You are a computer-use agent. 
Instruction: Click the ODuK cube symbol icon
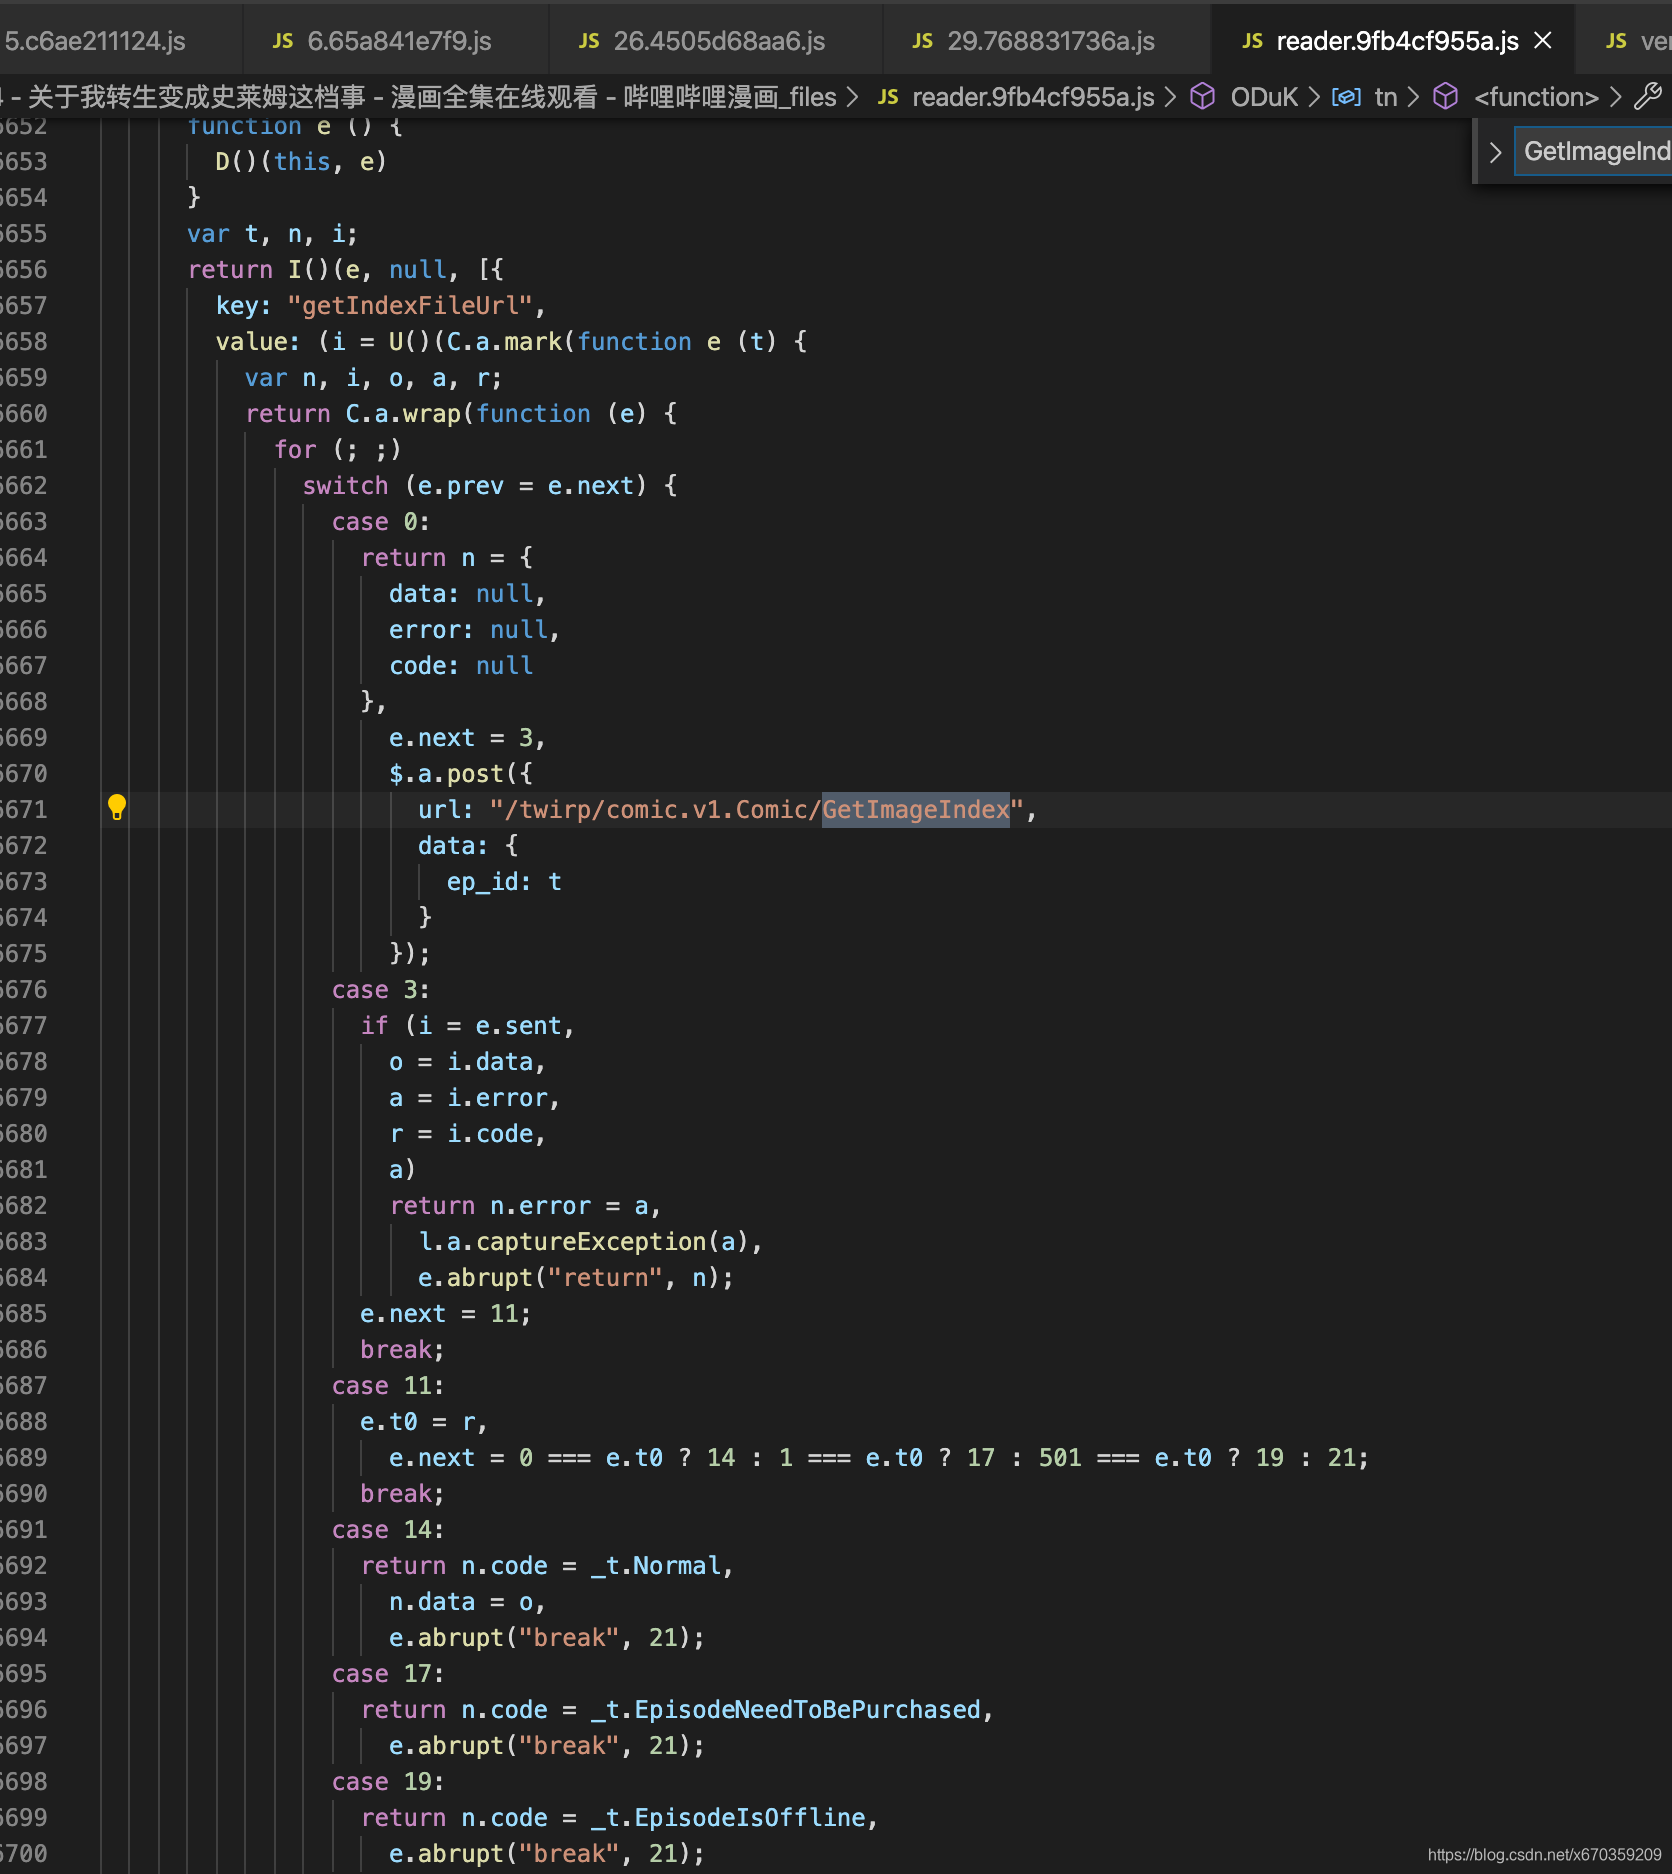pyautogui.click(x=1203, y=96)
